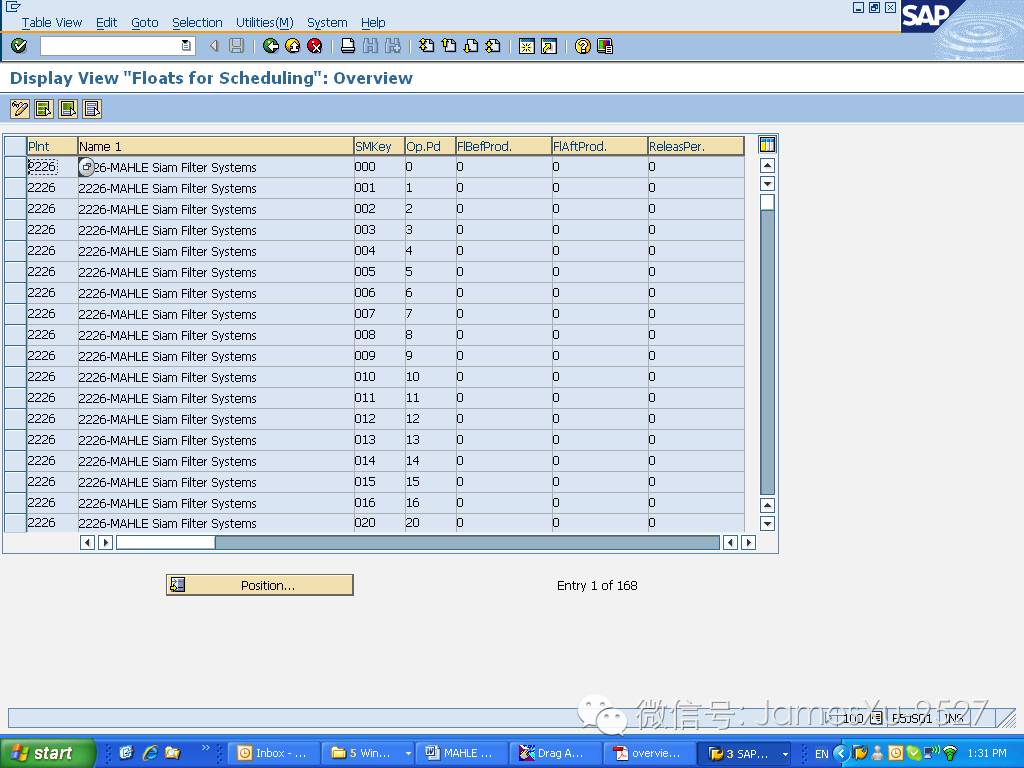Click the Select All entries icon
The width and height of the screenshot is (1024, 768).
[44, 109]
